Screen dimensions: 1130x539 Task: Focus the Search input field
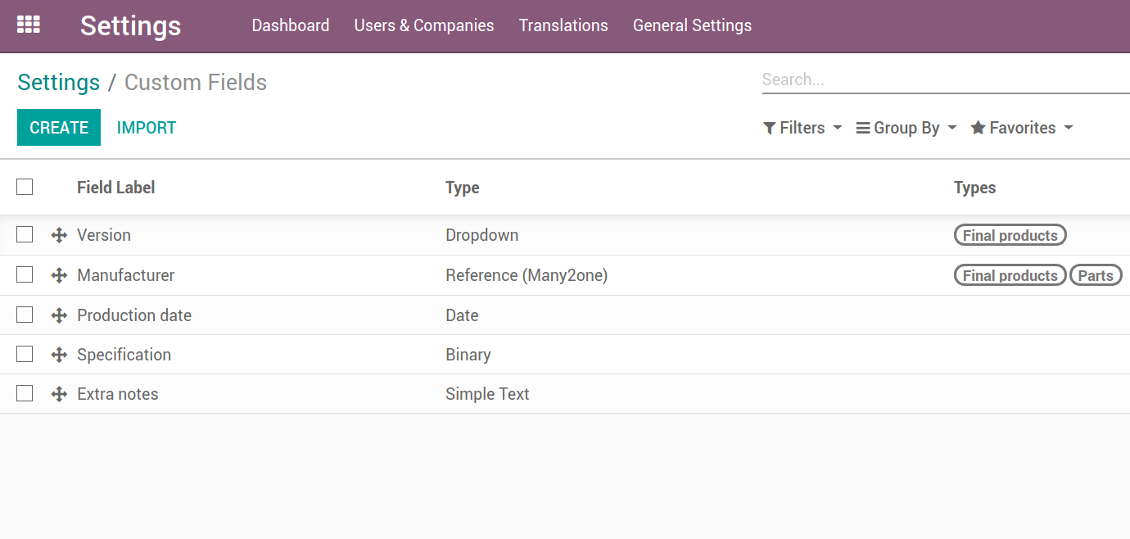coord(946,80)
